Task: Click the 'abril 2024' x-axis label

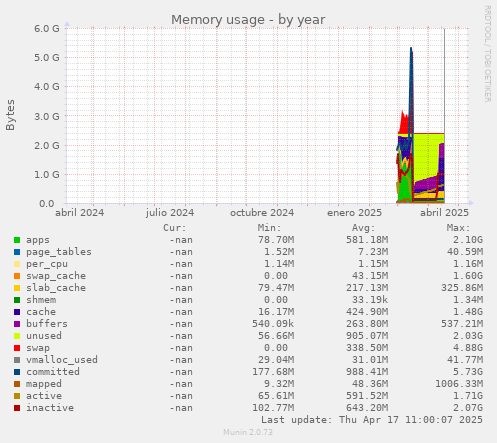Action: point(80,213)
